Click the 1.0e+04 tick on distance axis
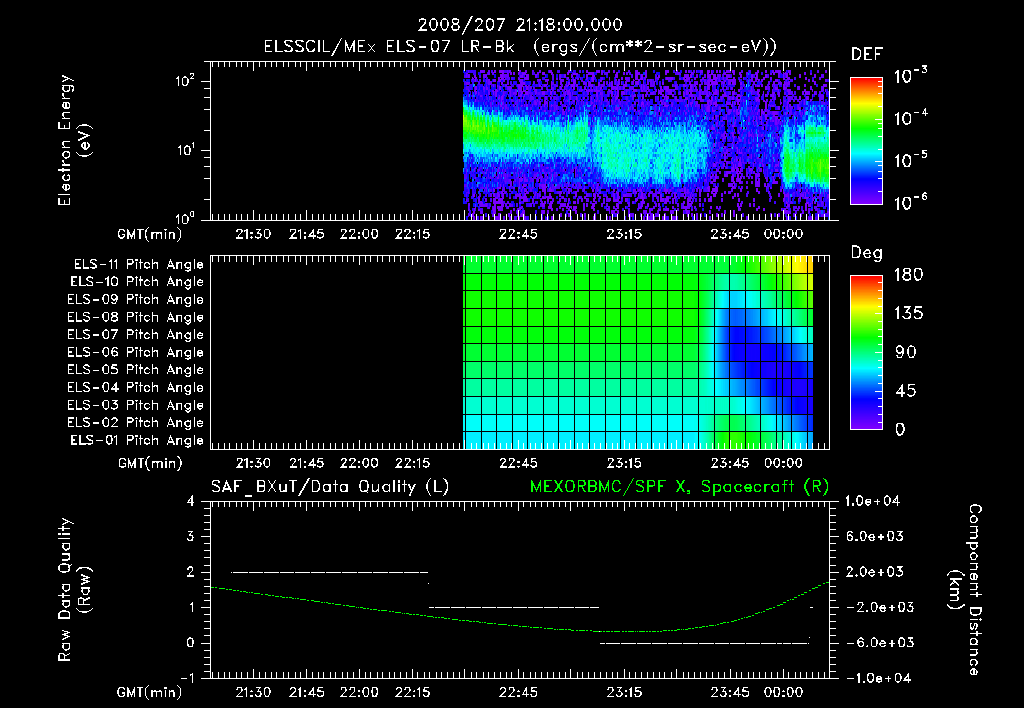 point(872,501)
